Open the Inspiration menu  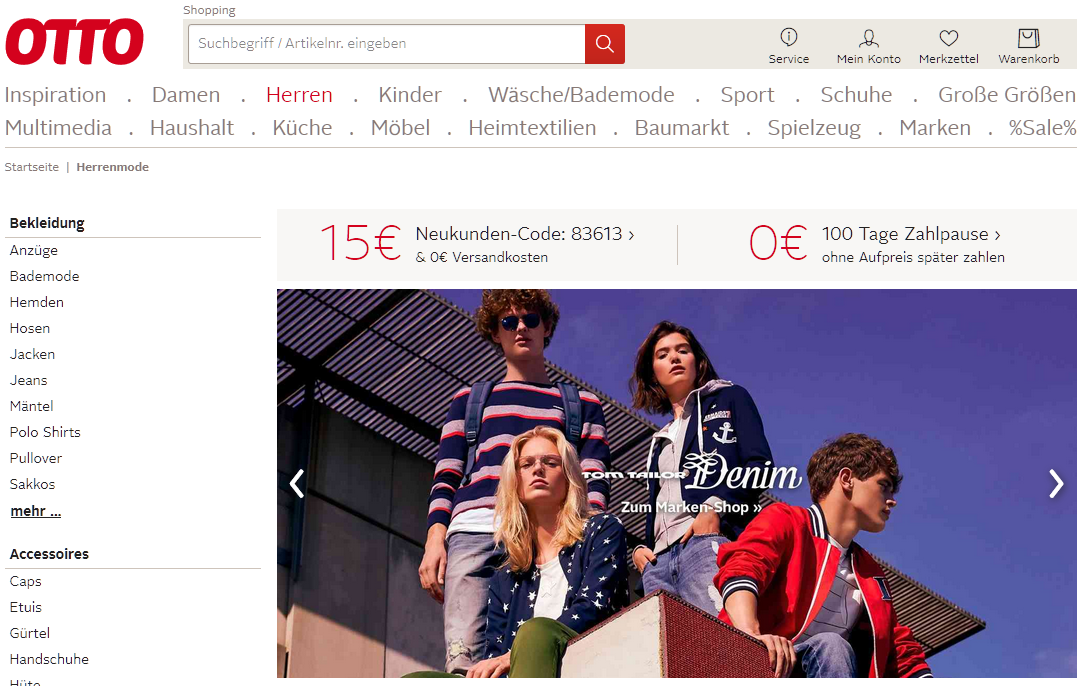55,94
